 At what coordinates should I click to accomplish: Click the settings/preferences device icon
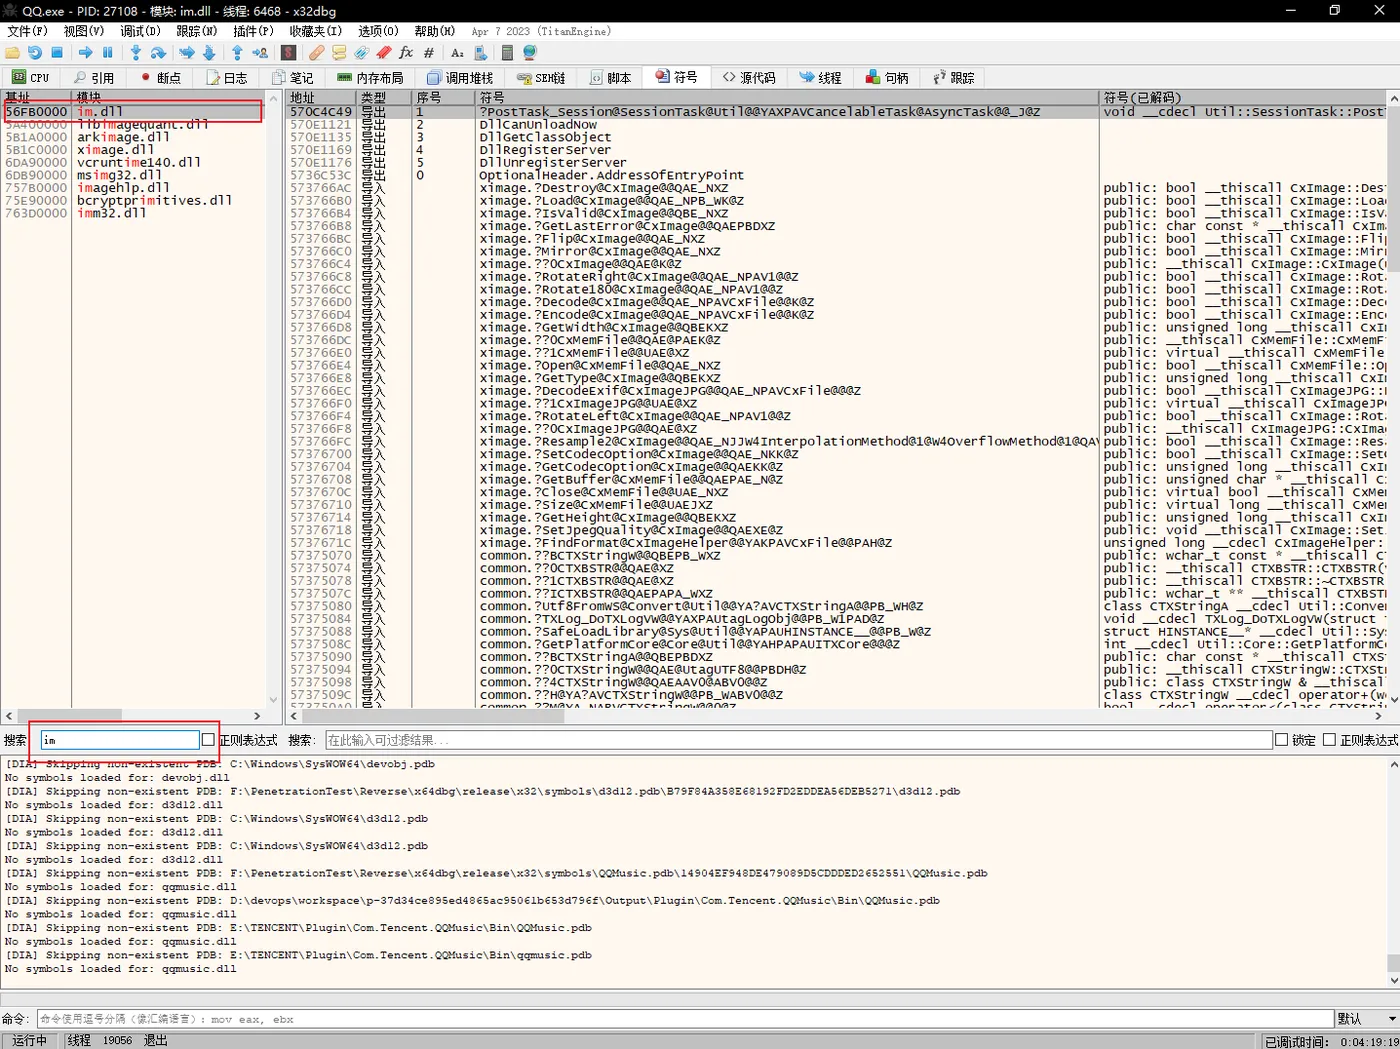pyautogui.click(x=479, y=52)
